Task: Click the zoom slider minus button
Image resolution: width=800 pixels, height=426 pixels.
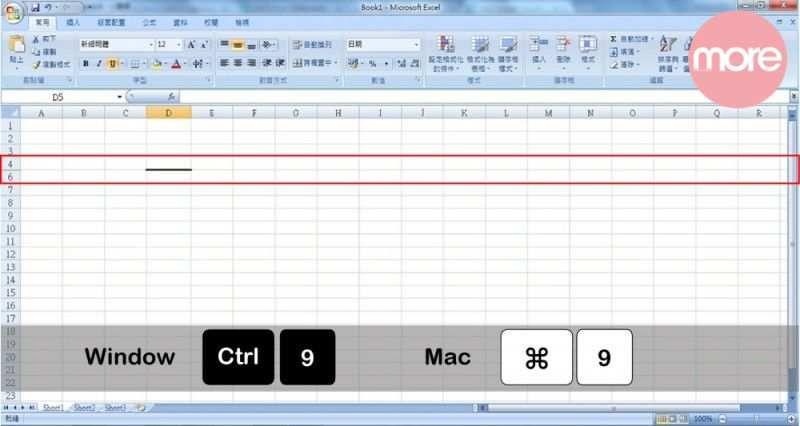Action: [x=722, y=419]
